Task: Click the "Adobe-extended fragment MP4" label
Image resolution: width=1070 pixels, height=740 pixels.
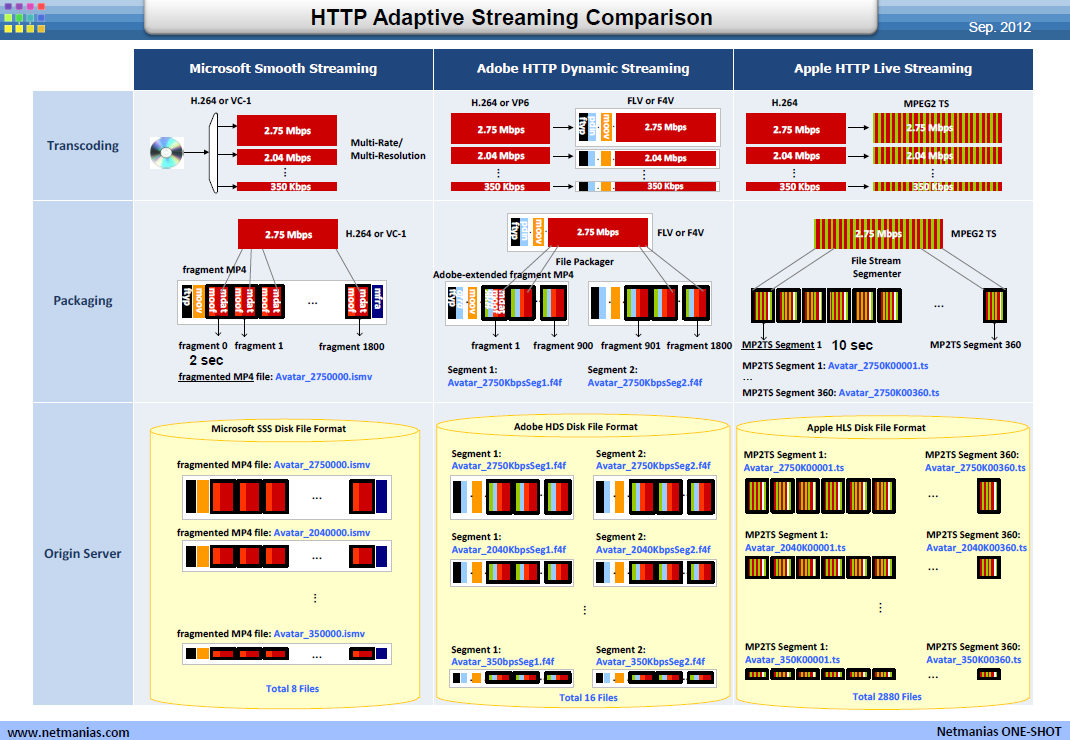Action: 503,274
